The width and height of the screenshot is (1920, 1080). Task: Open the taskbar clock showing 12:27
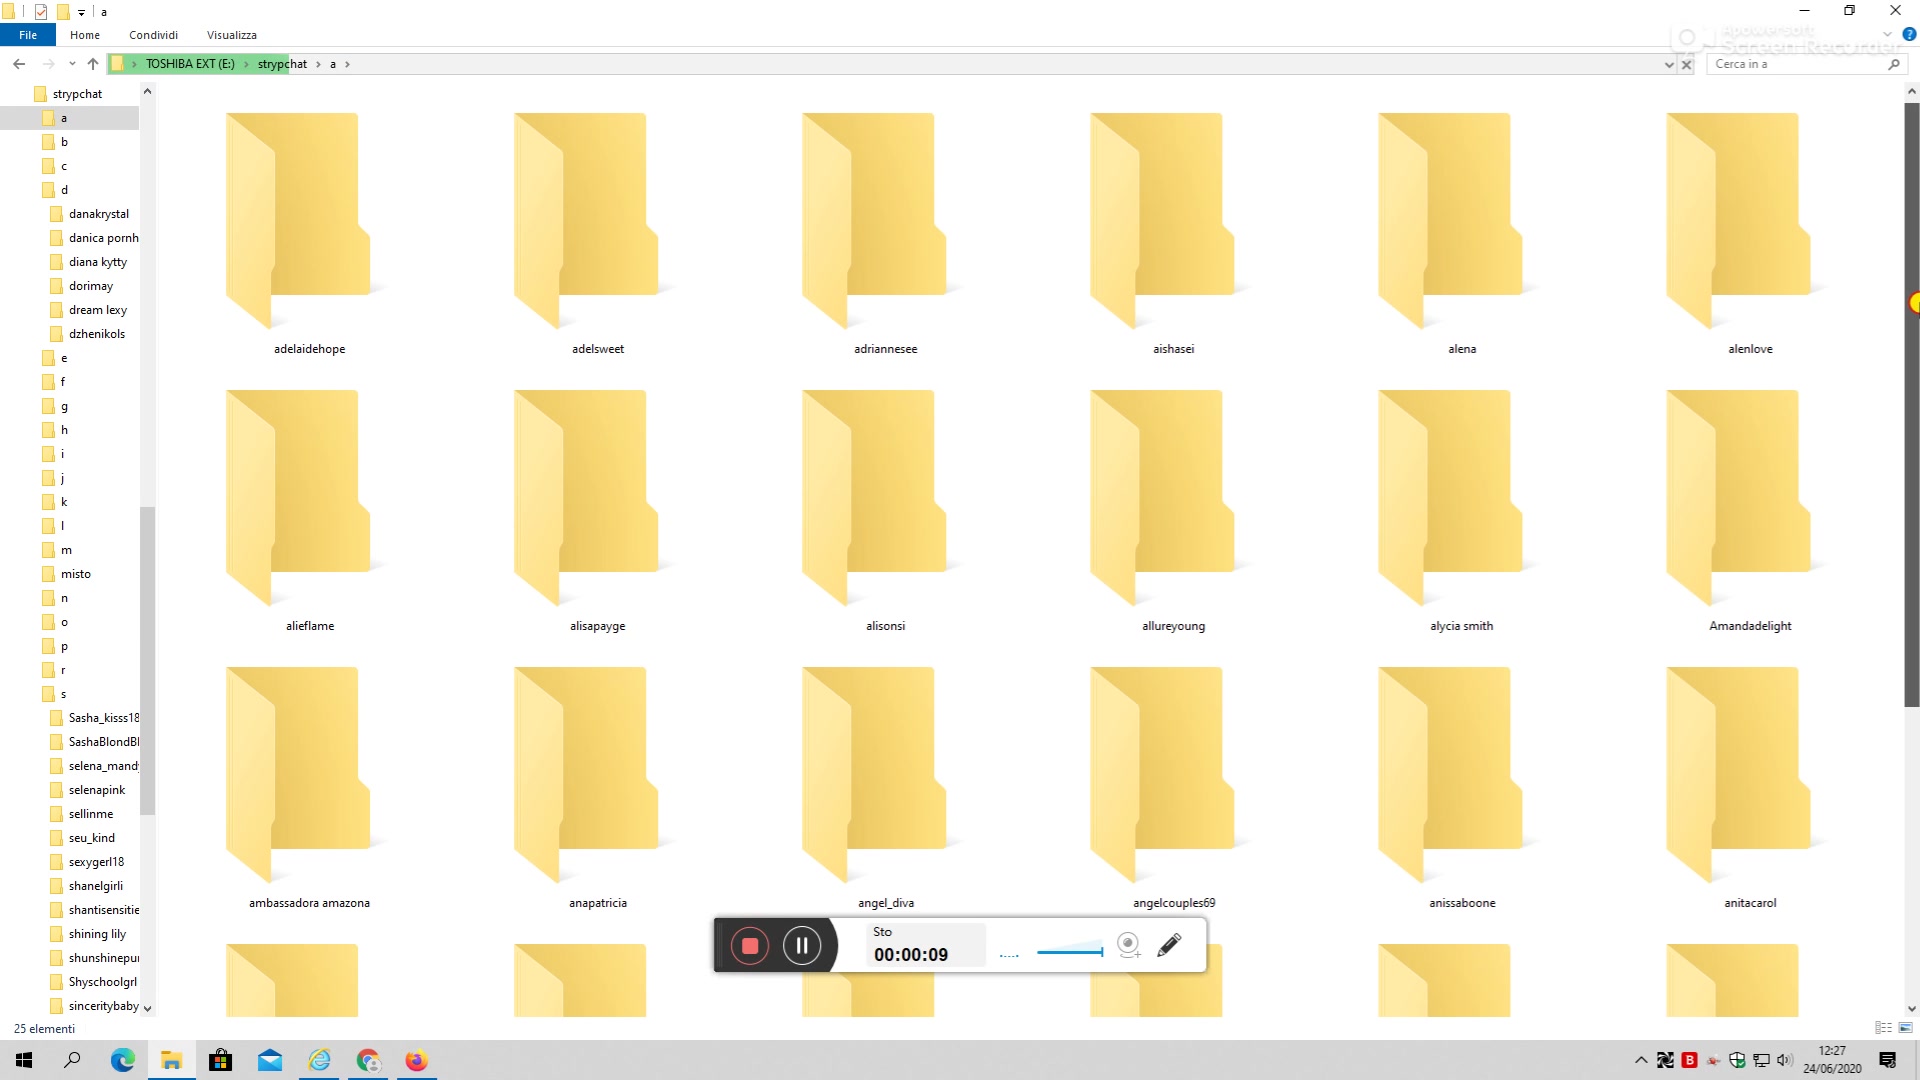coord(1832,1060)
